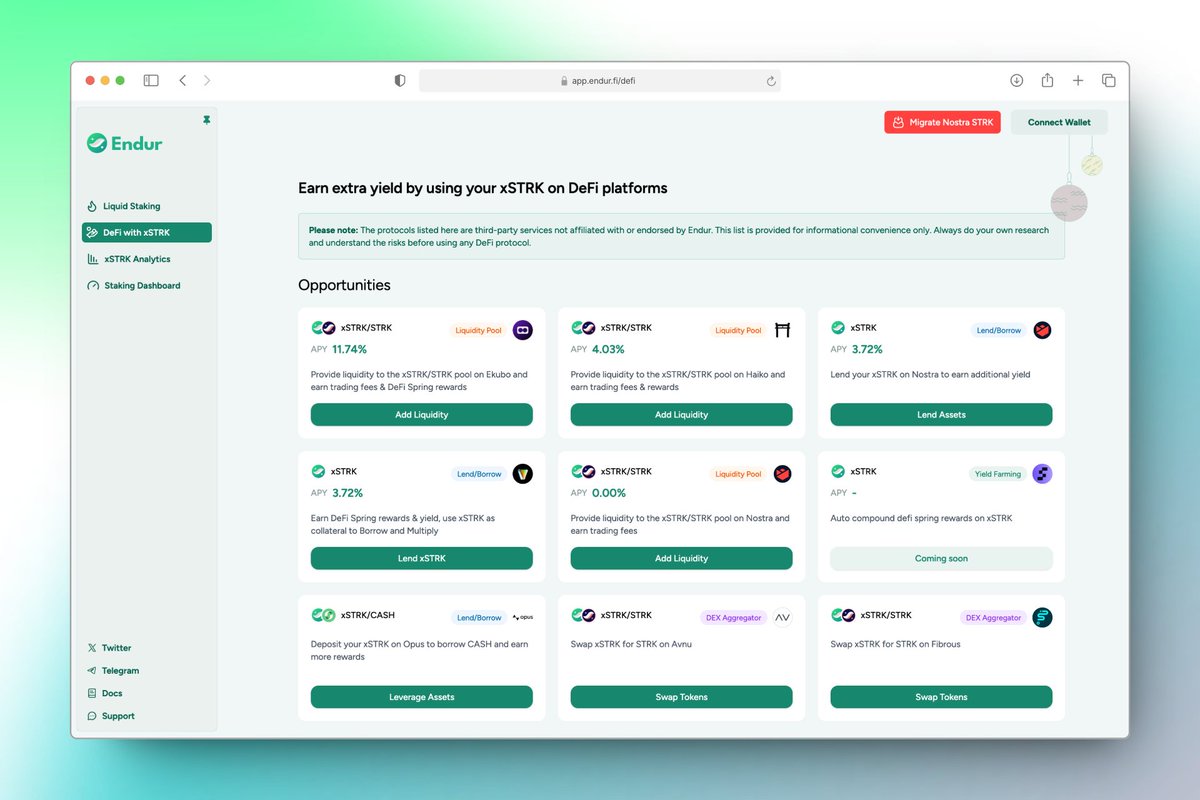Click Add Liquidity on Ekubo card

coord(422,415)
